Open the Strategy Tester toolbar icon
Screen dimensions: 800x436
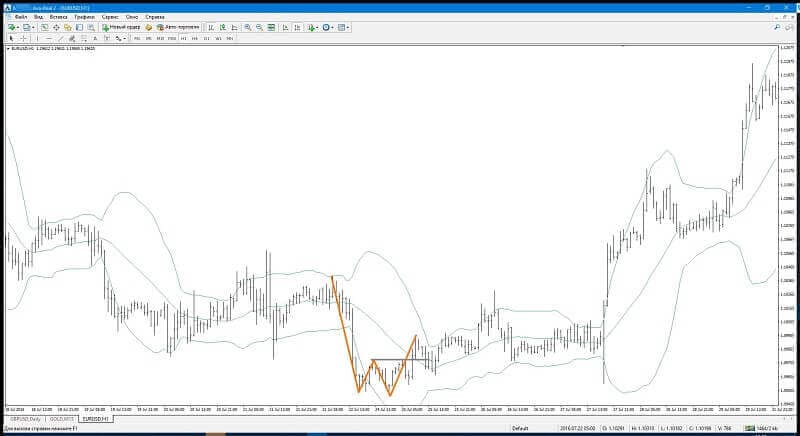pos(91,27)
